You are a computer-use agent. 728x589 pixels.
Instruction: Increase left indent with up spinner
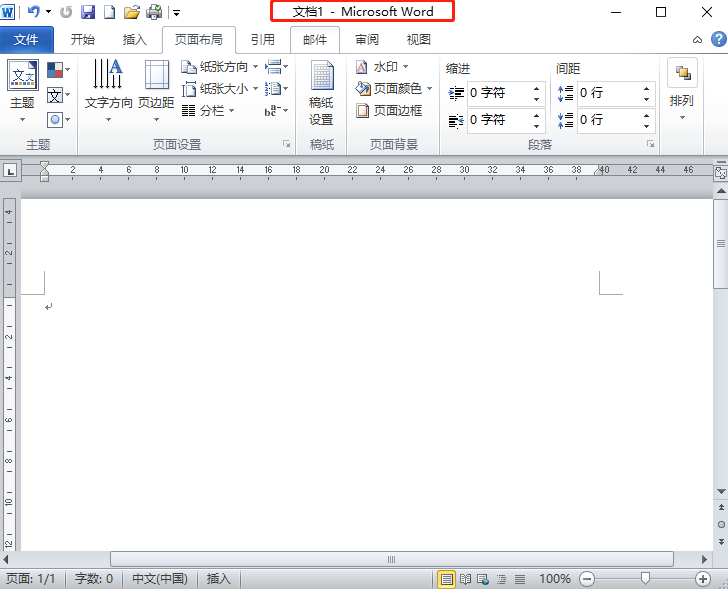tap(536, 88)
